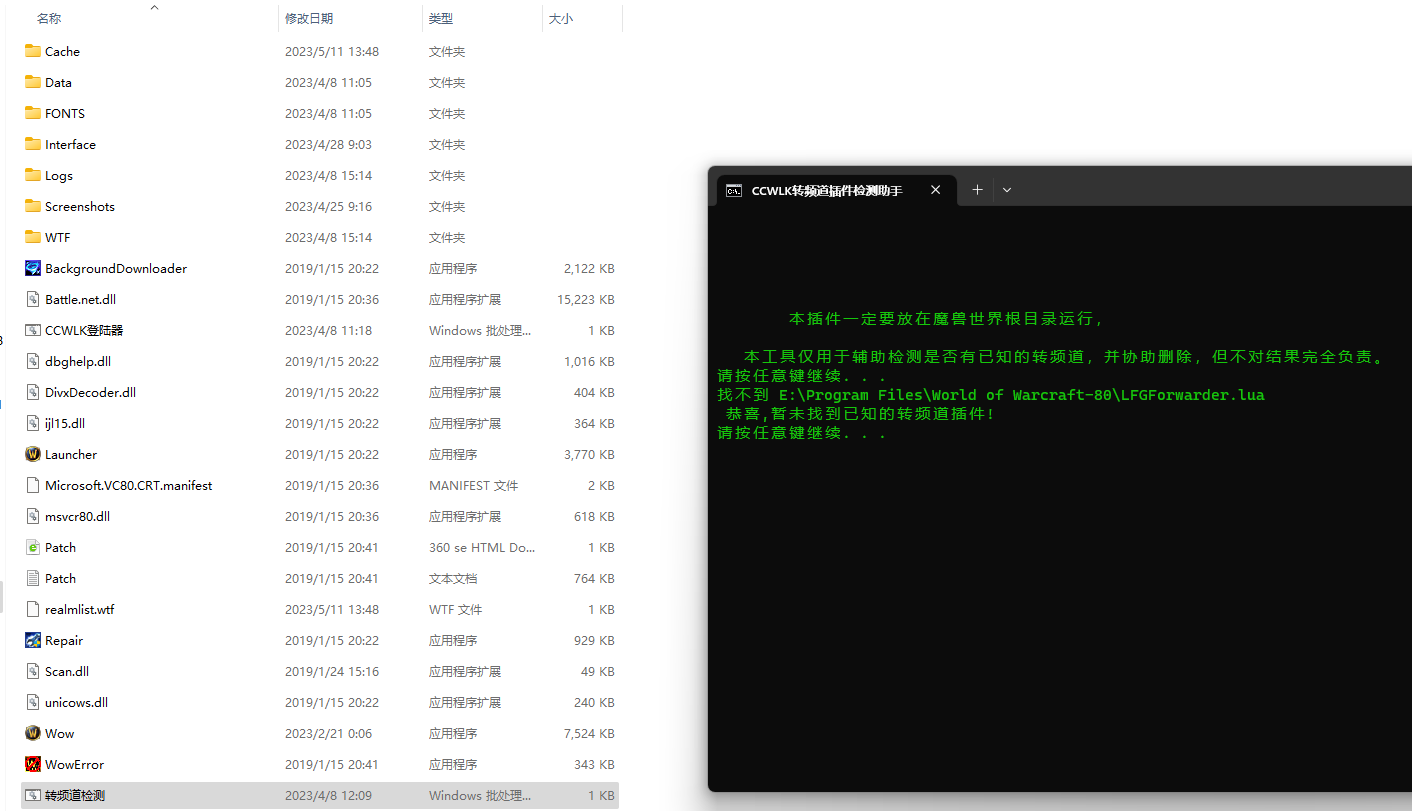Open terminal tab dropdown chevron
The height and width of the screenshot is (811, 1412).
(x=1007, y=190)
